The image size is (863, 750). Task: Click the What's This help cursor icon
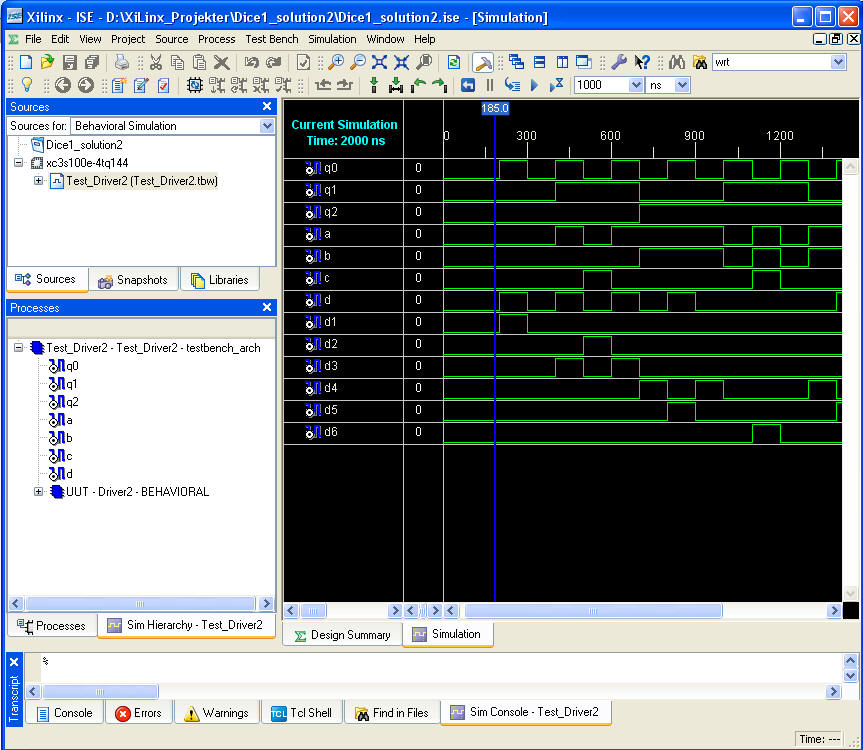tap(642, 62)
